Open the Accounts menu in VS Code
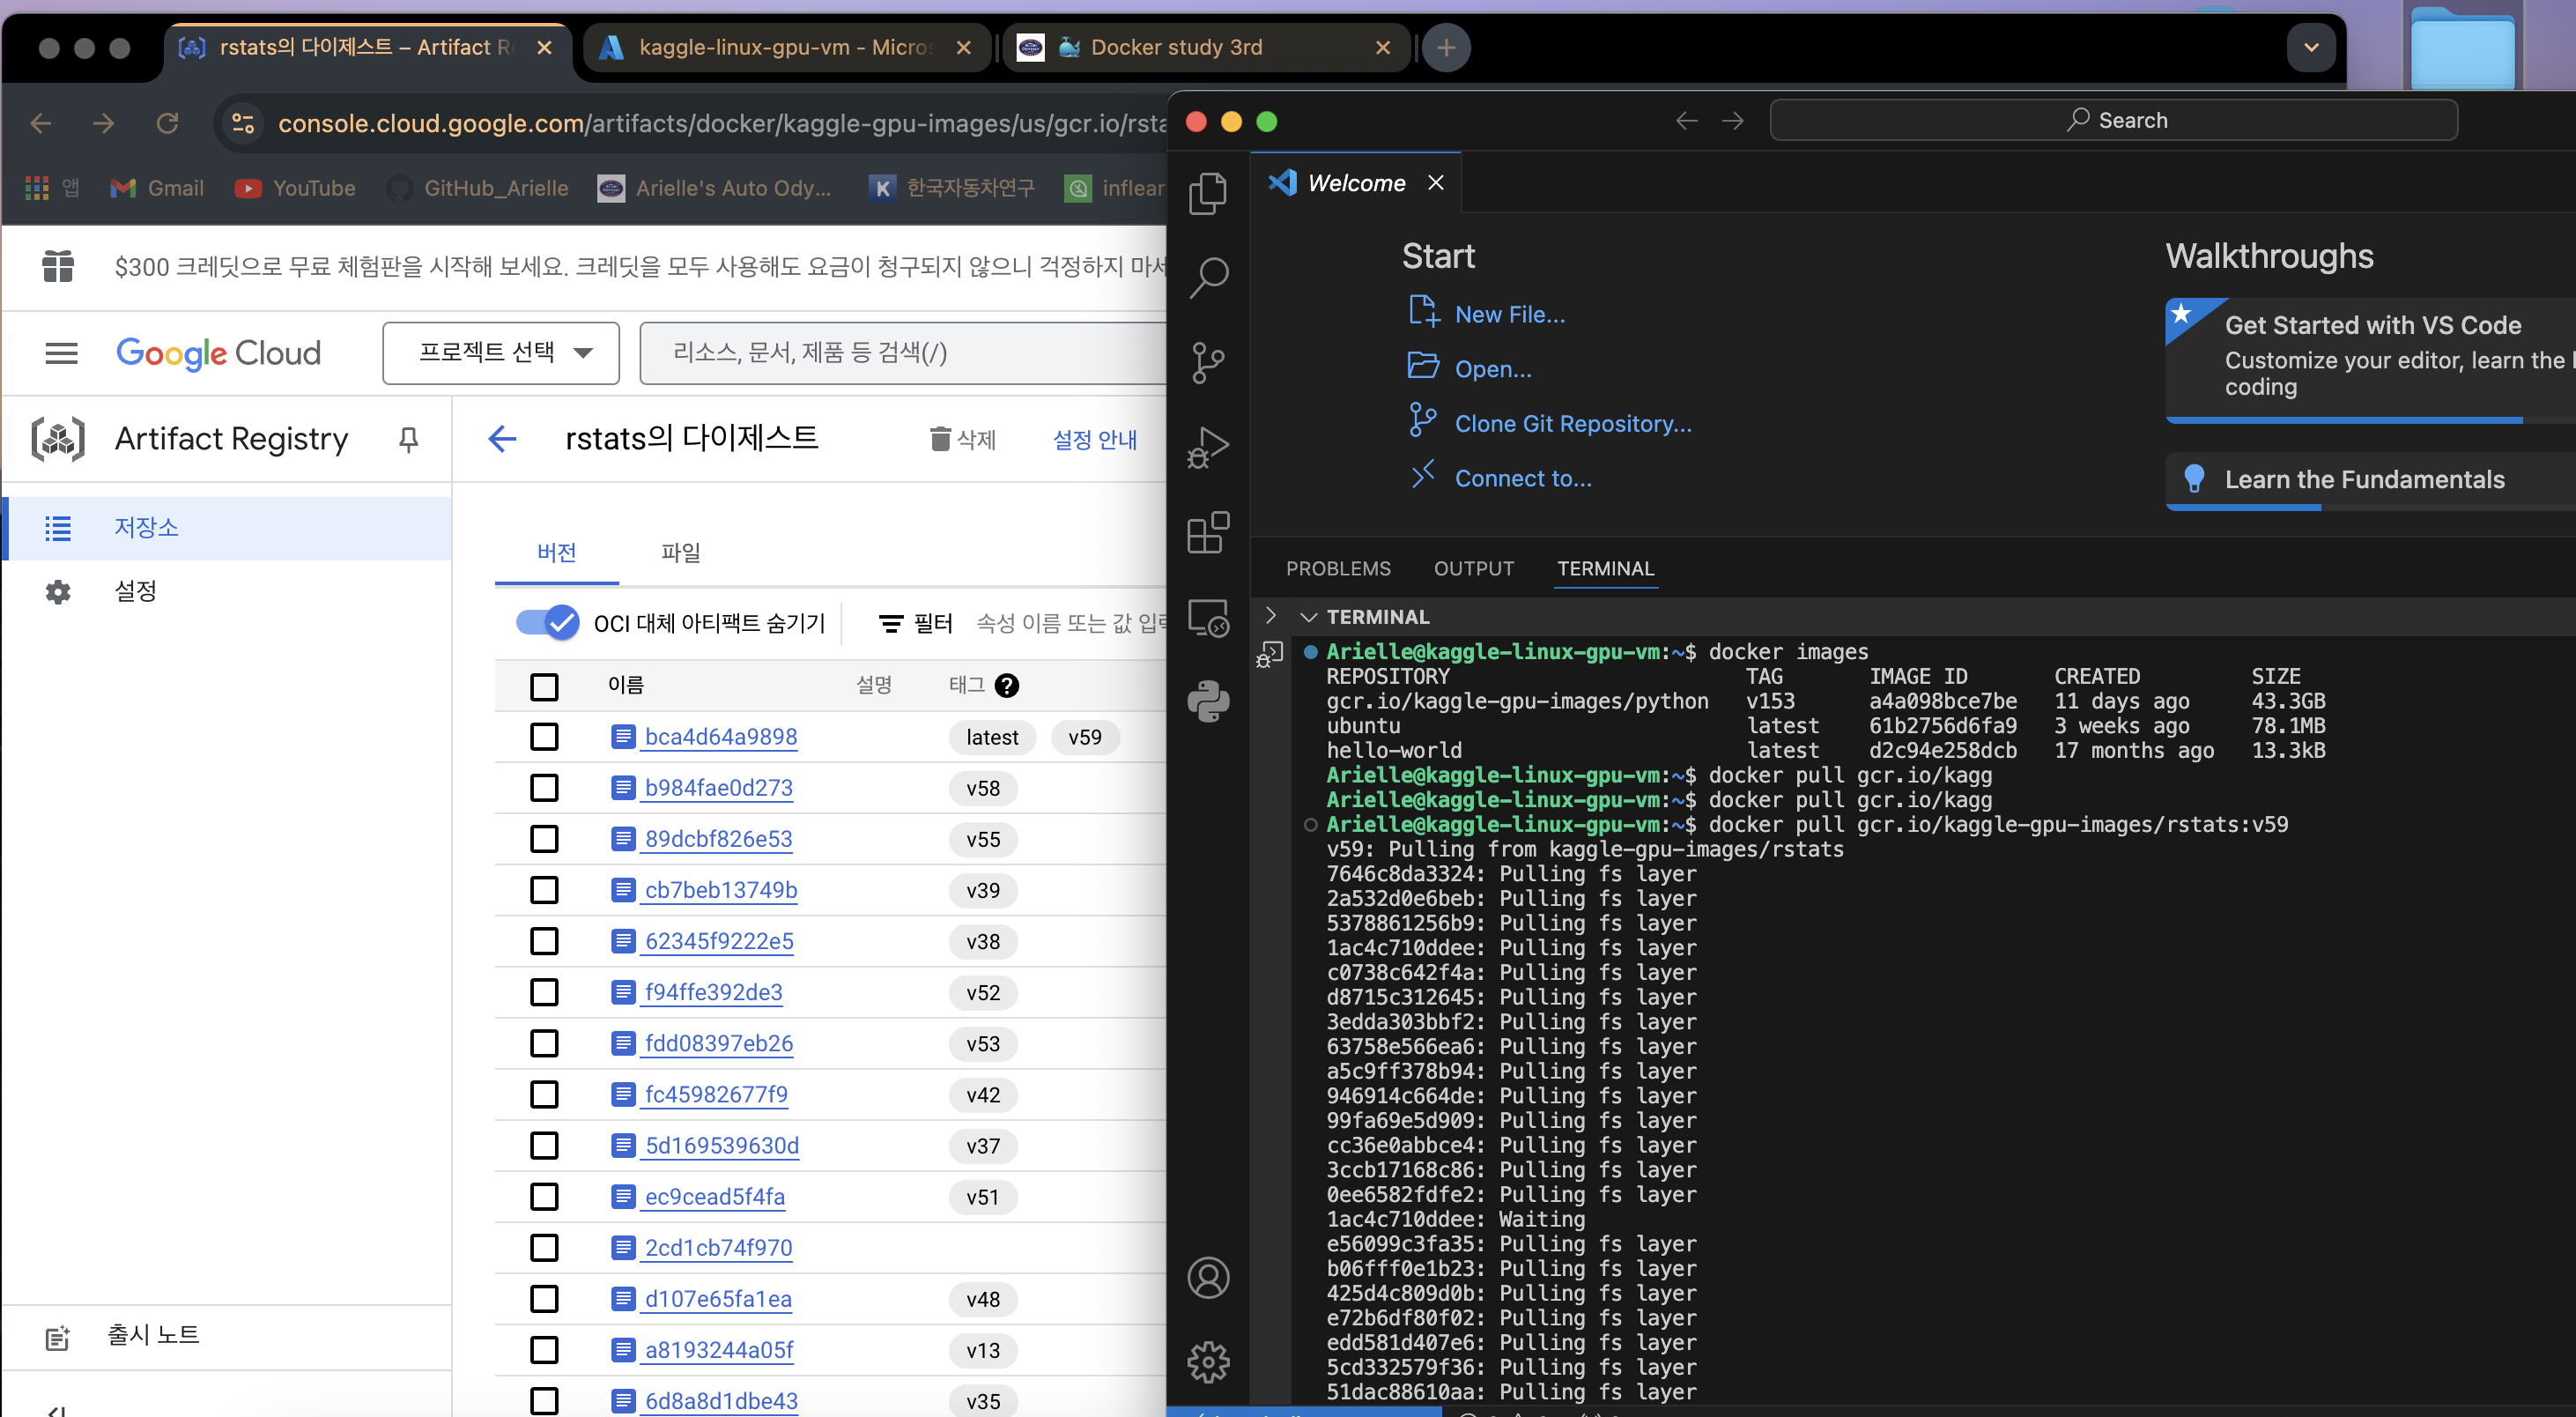This screenshot has height=1417, width=2576. (x=1208, y=1277)
